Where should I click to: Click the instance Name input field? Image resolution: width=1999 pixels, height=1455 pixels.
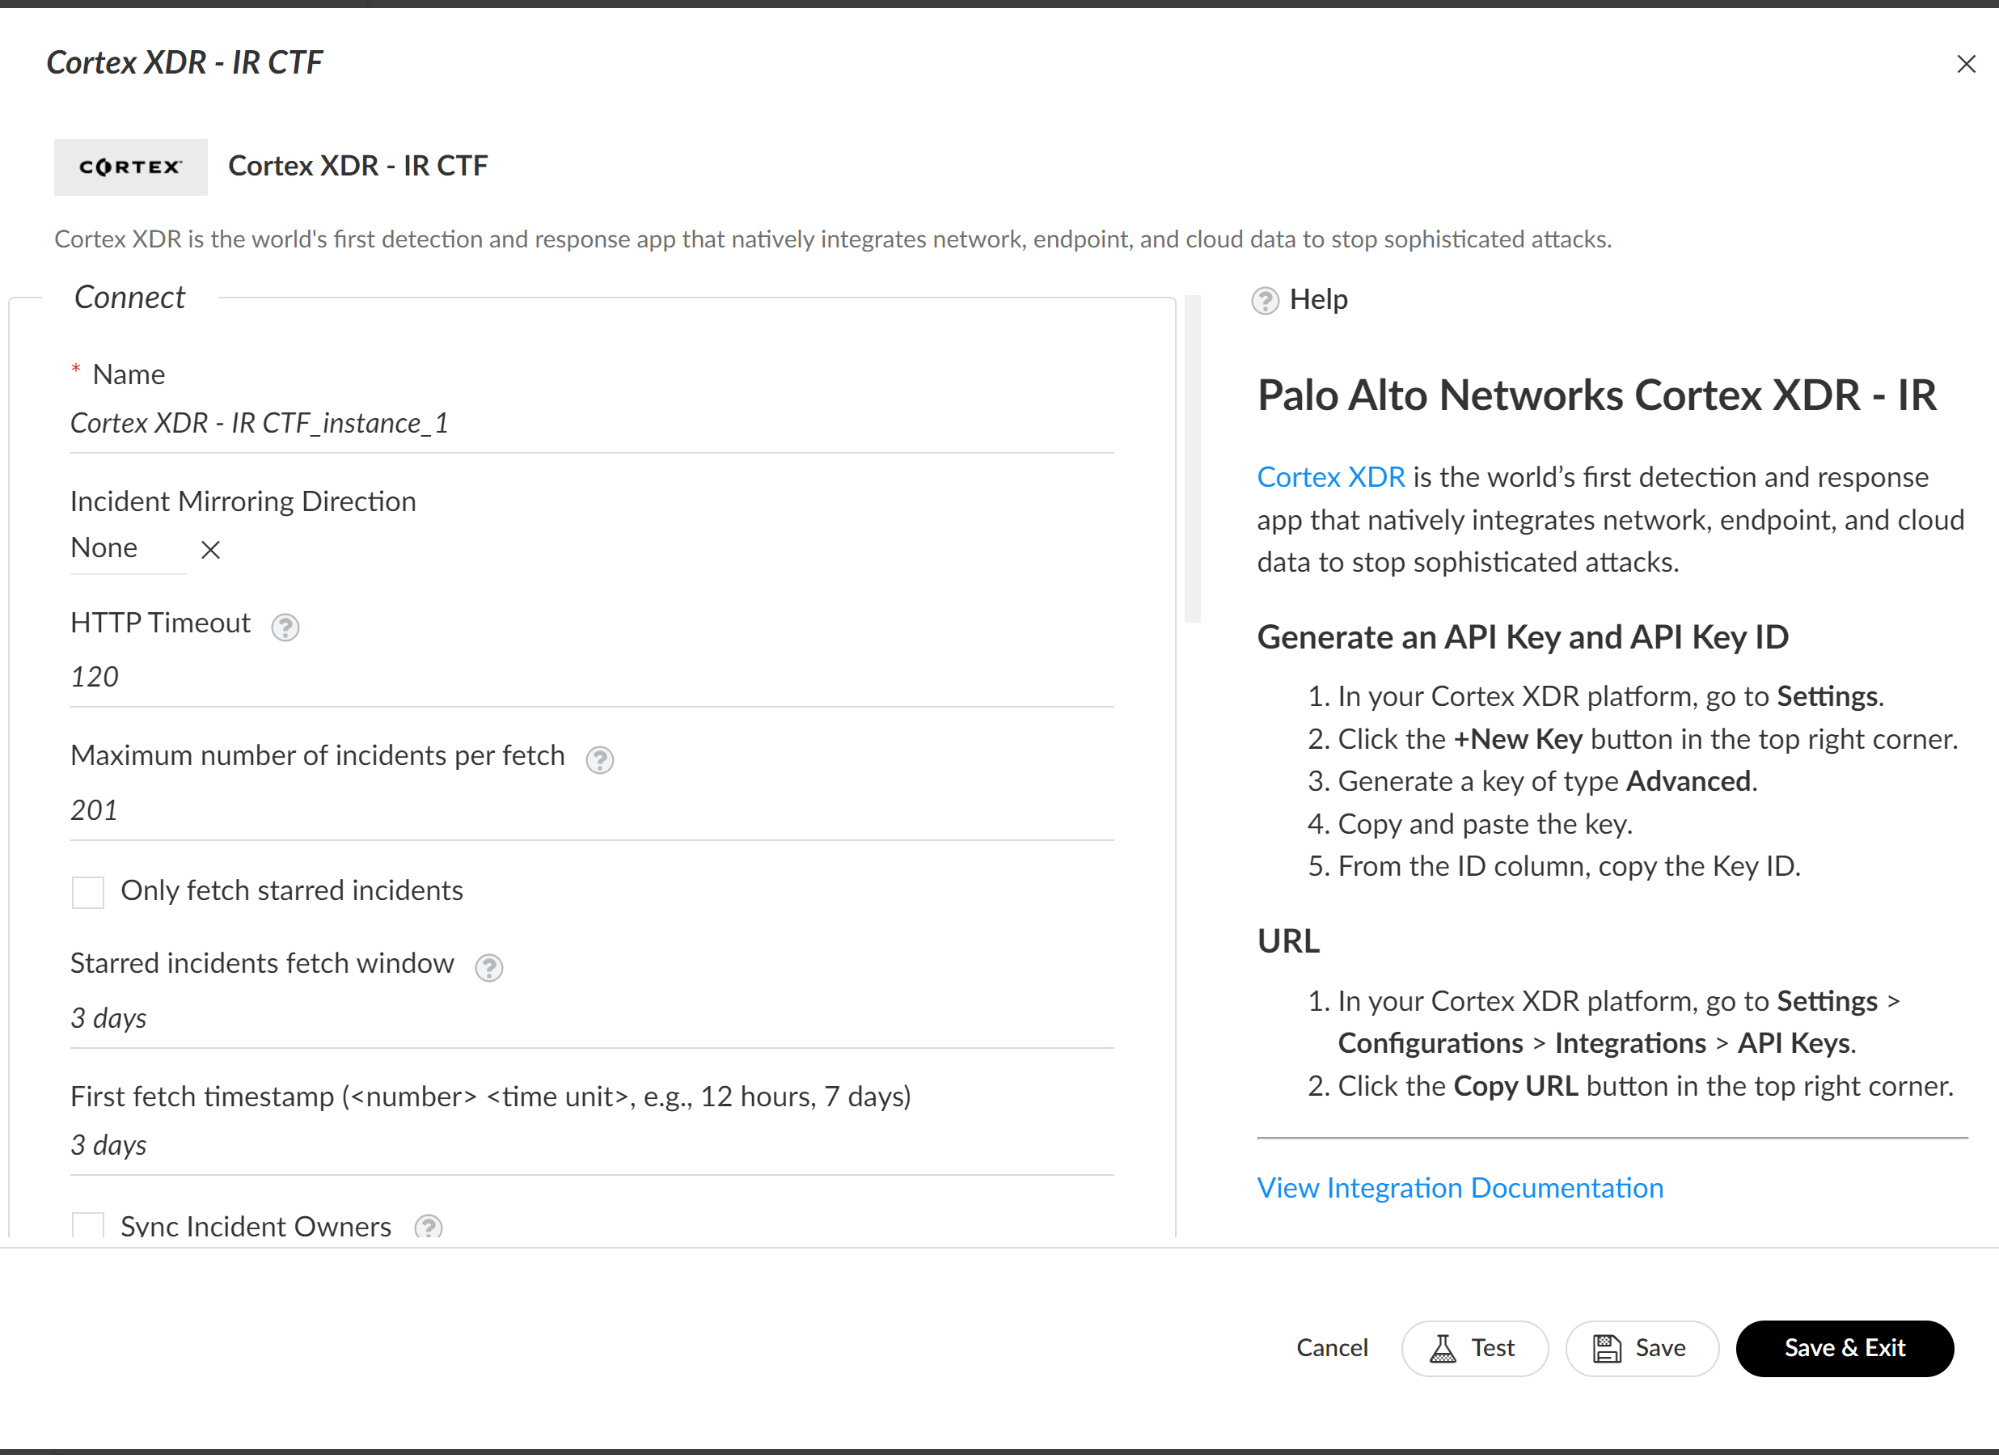tap(590, 424)
